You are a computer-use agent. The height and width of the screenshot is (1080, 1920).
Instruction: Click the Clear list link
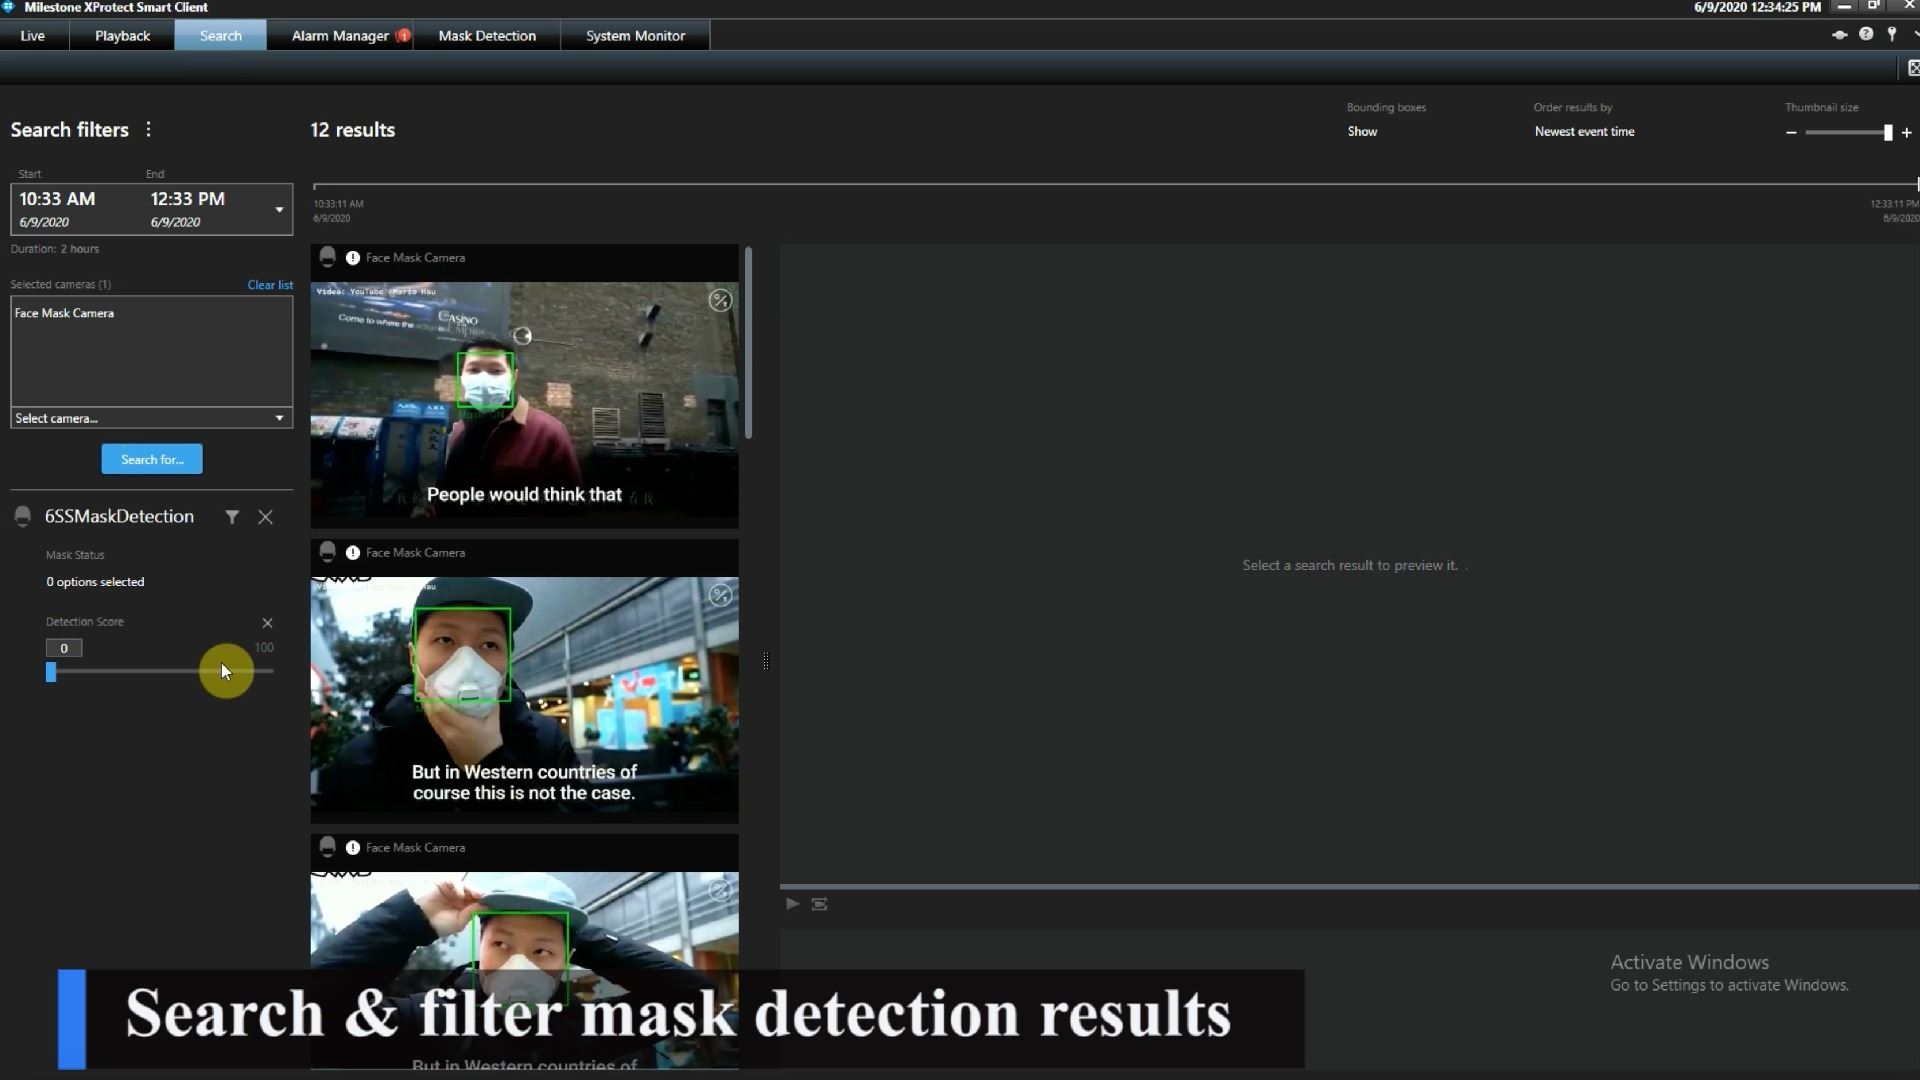(270, 285)
